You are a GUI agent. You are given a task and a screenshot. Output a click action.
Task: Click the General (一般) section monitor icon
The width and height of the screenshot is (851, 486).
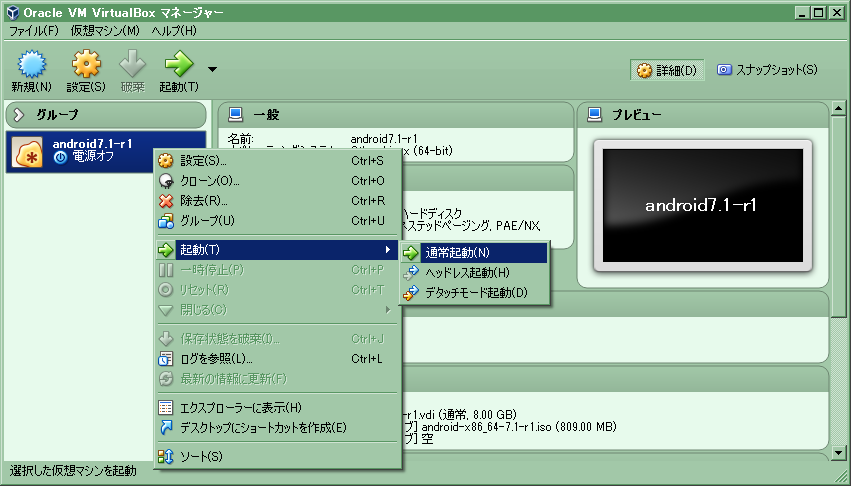coord(236,115)
